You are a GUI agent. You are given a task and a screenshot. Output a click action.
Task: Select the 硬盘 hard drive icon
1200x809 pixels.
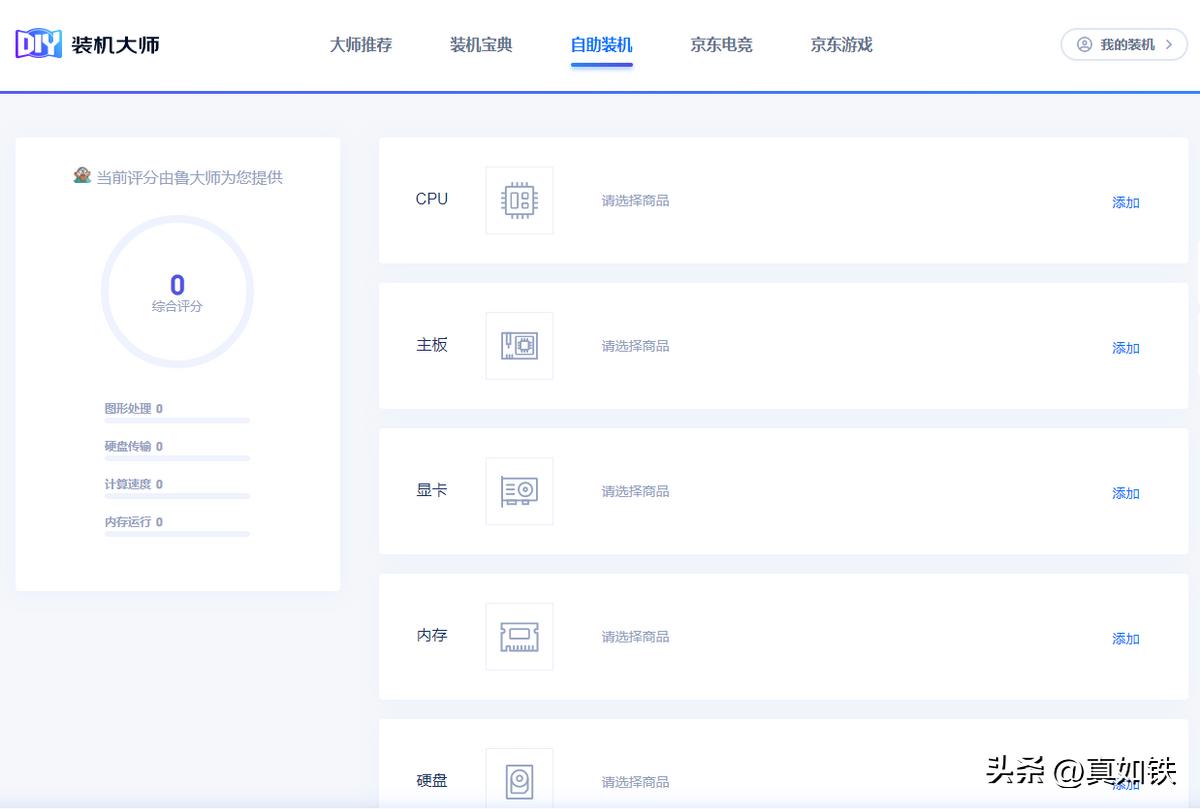[519, 778]
